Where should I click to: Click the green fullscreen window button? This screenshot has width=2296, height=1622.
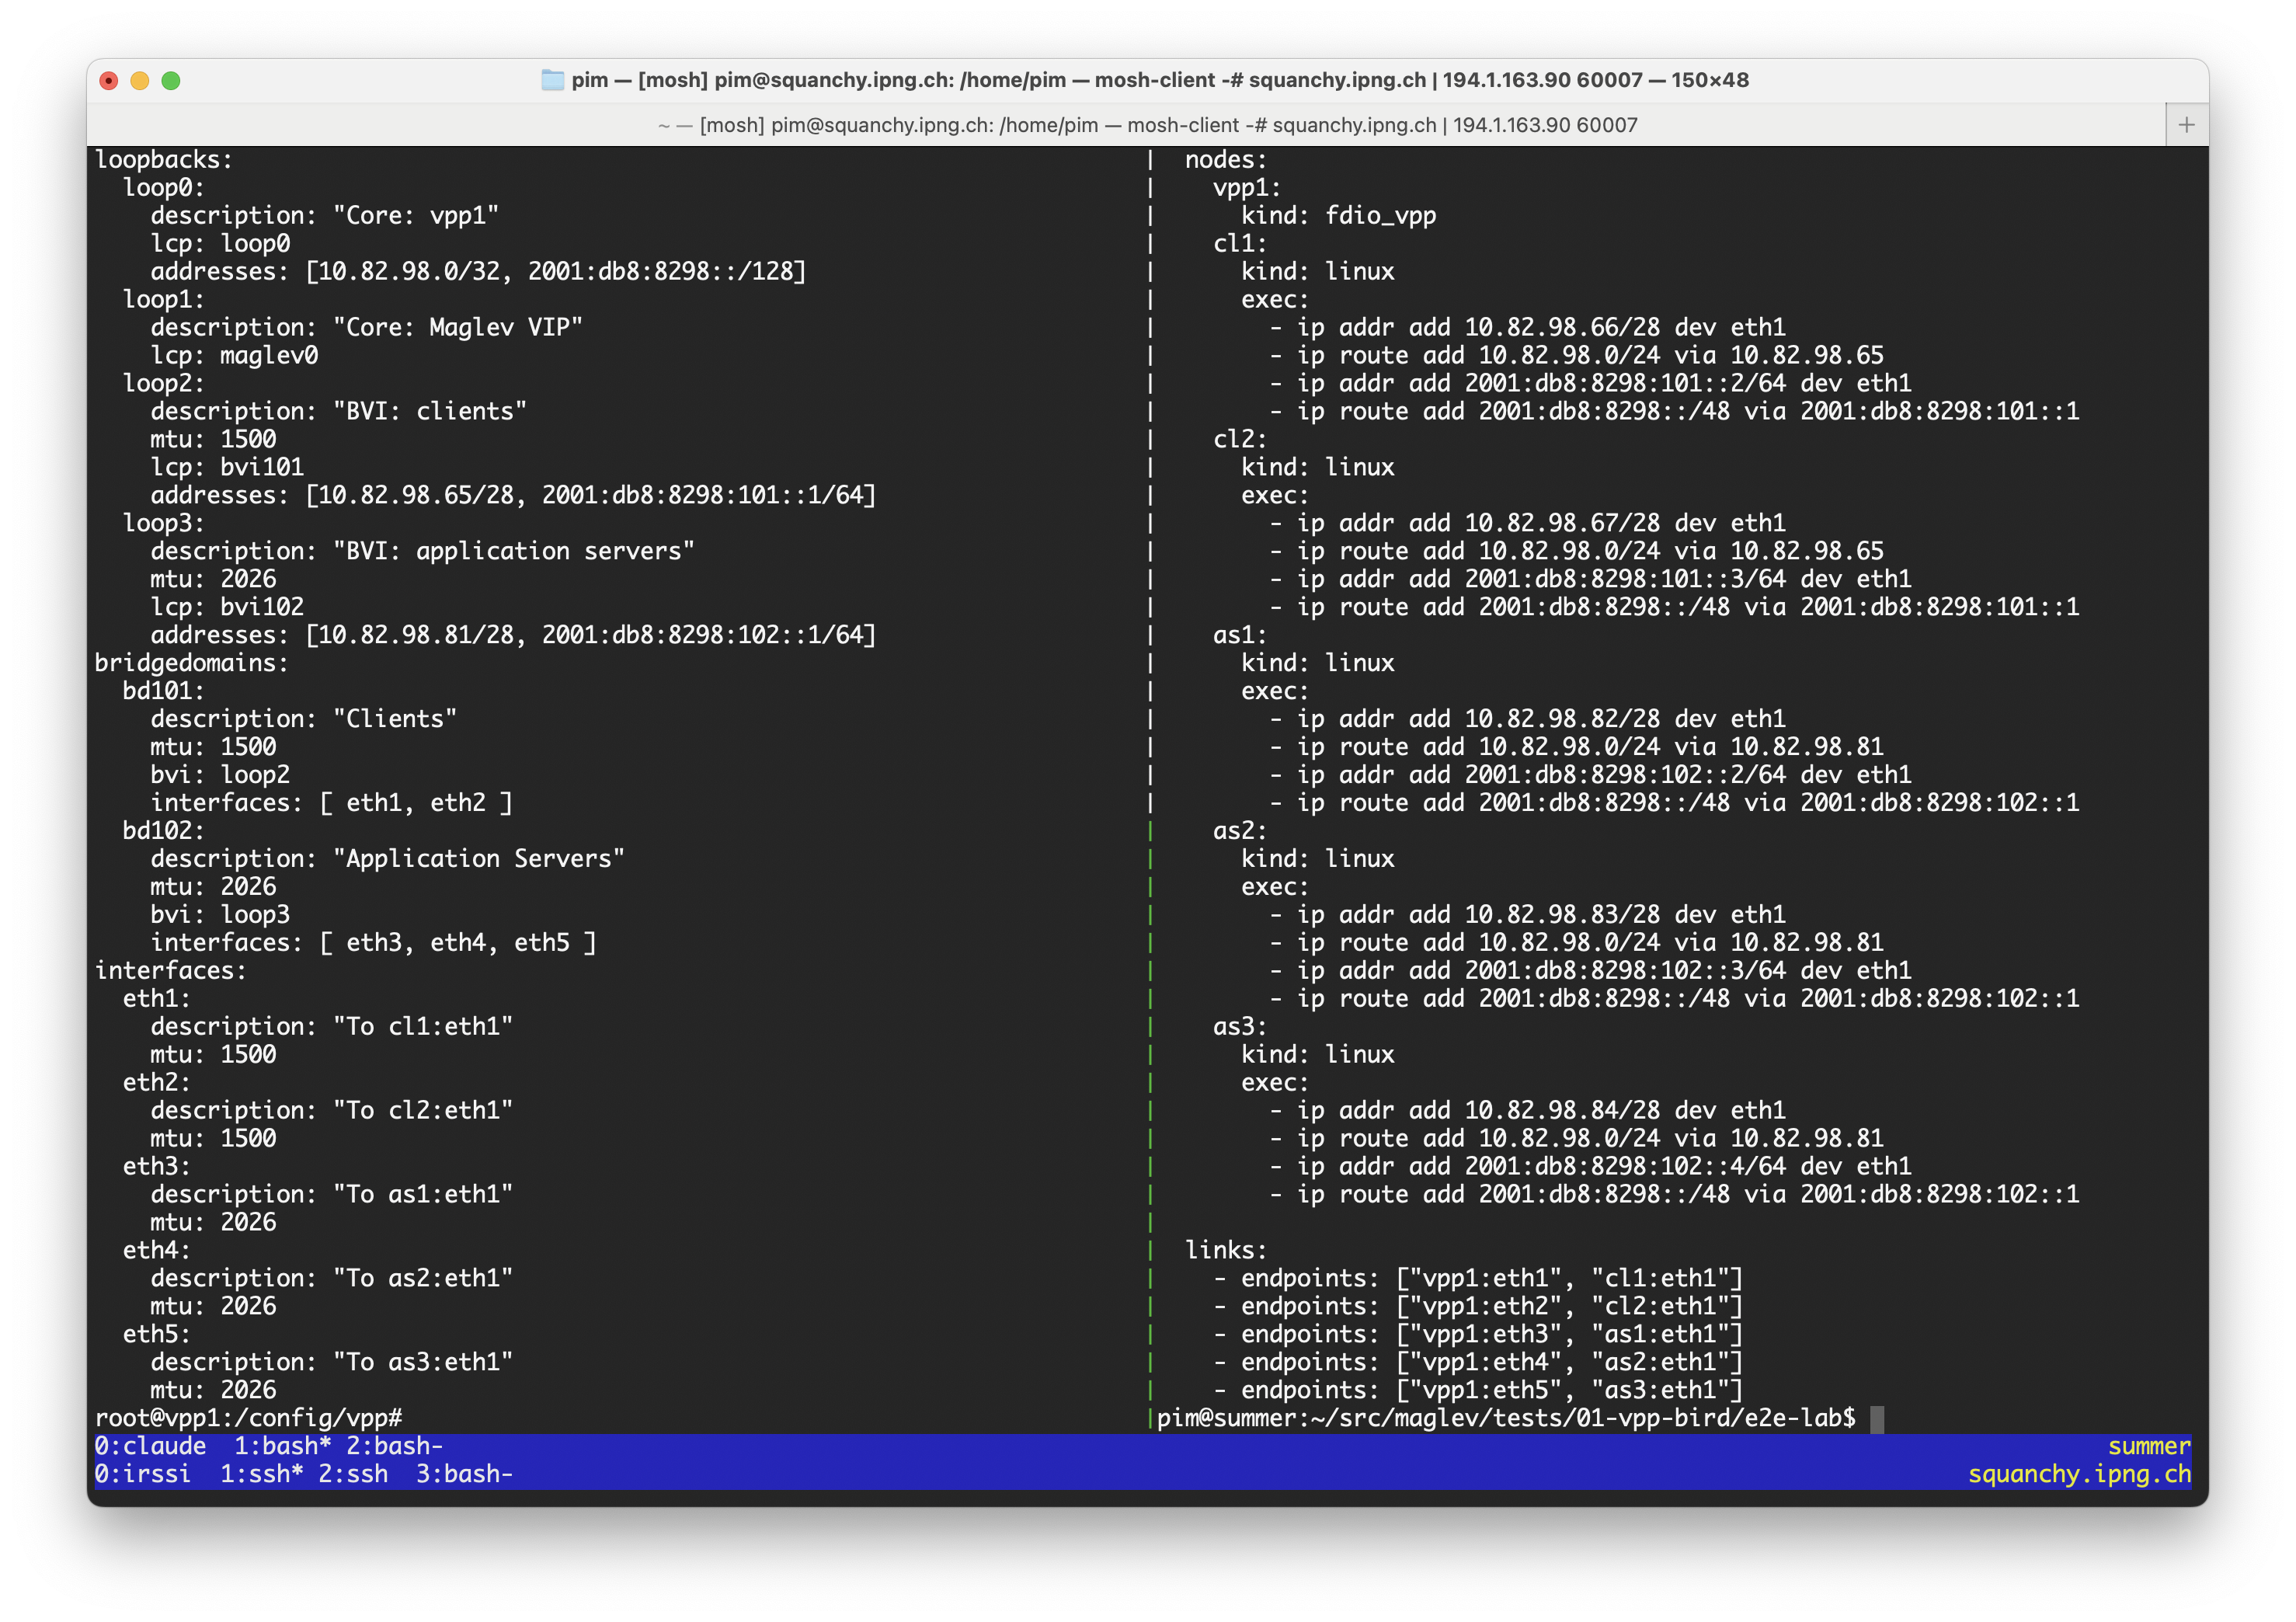tap(171, 81)
